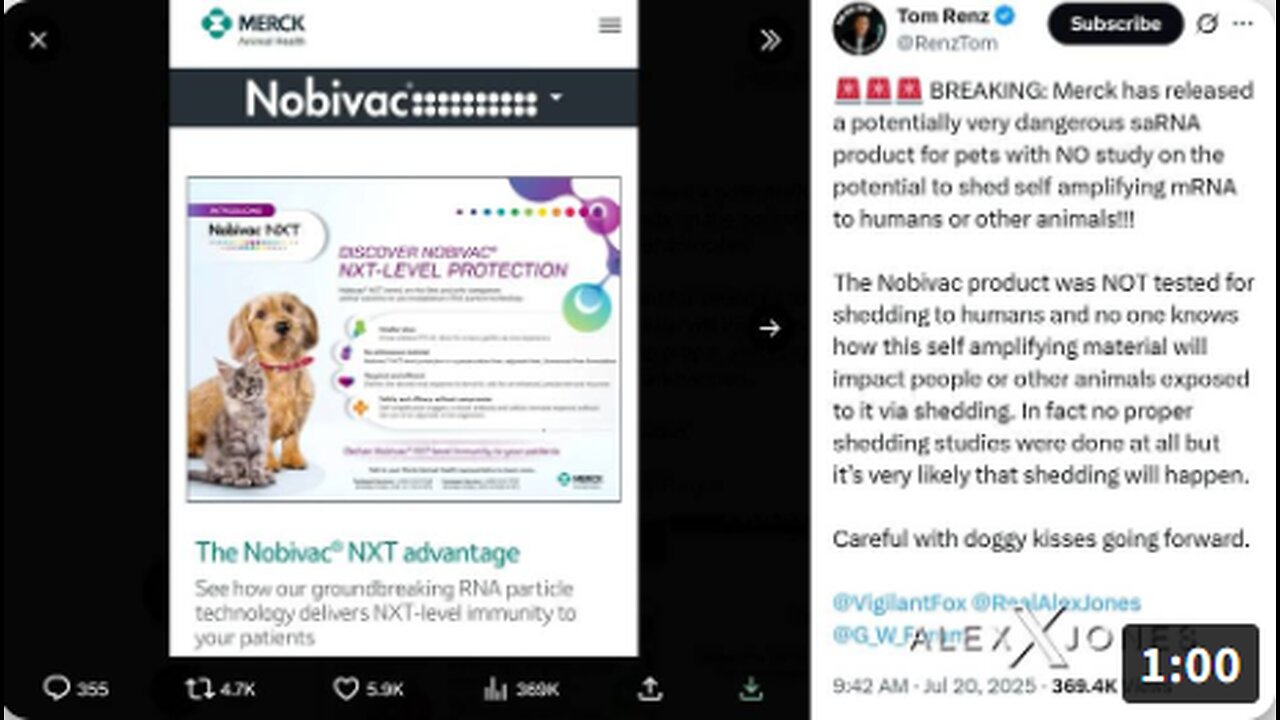Go to next image arrow
This screenshot has height=720, width=1280.
pyautogui.click(x=769, y=328)
